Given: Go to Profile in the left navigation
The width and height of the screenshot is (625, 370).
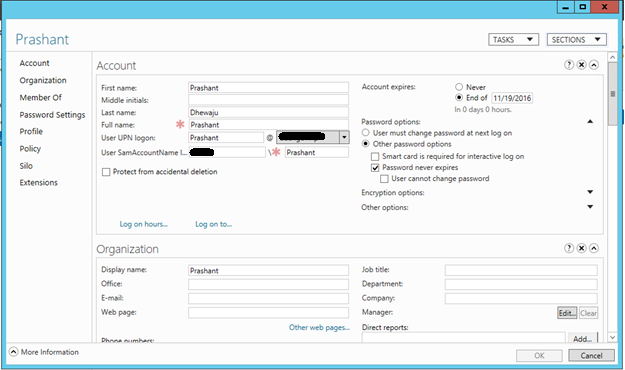Looking at the screenshot, I should [x=31, y=131].
